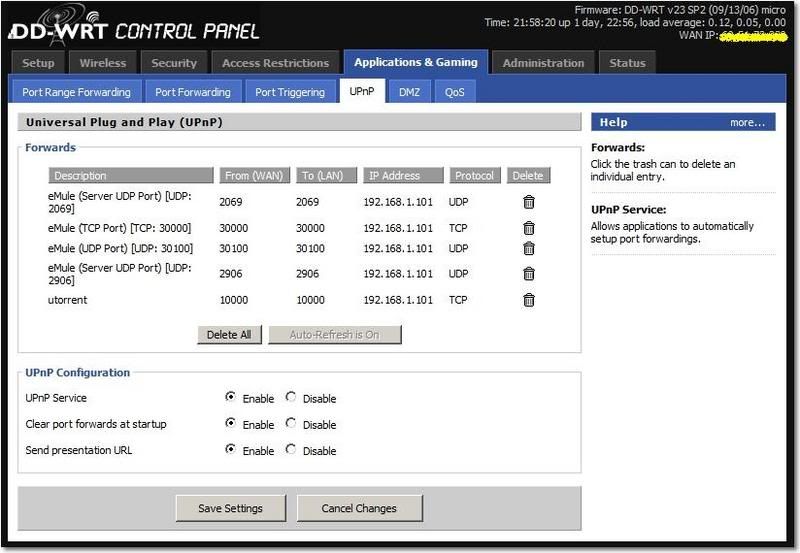Open the Help more... link
This screenshot has height=553, width=800.
click(747, 122)
